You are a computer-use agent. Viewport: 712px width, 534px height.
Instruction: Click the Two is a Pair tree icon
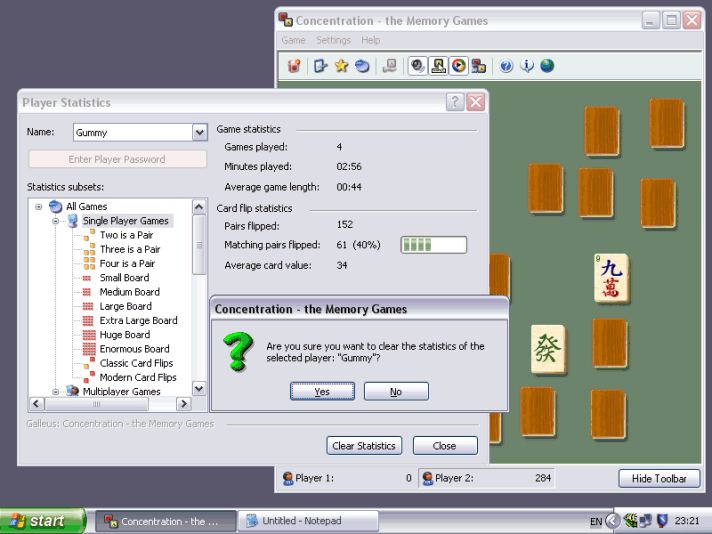[89, 235]
